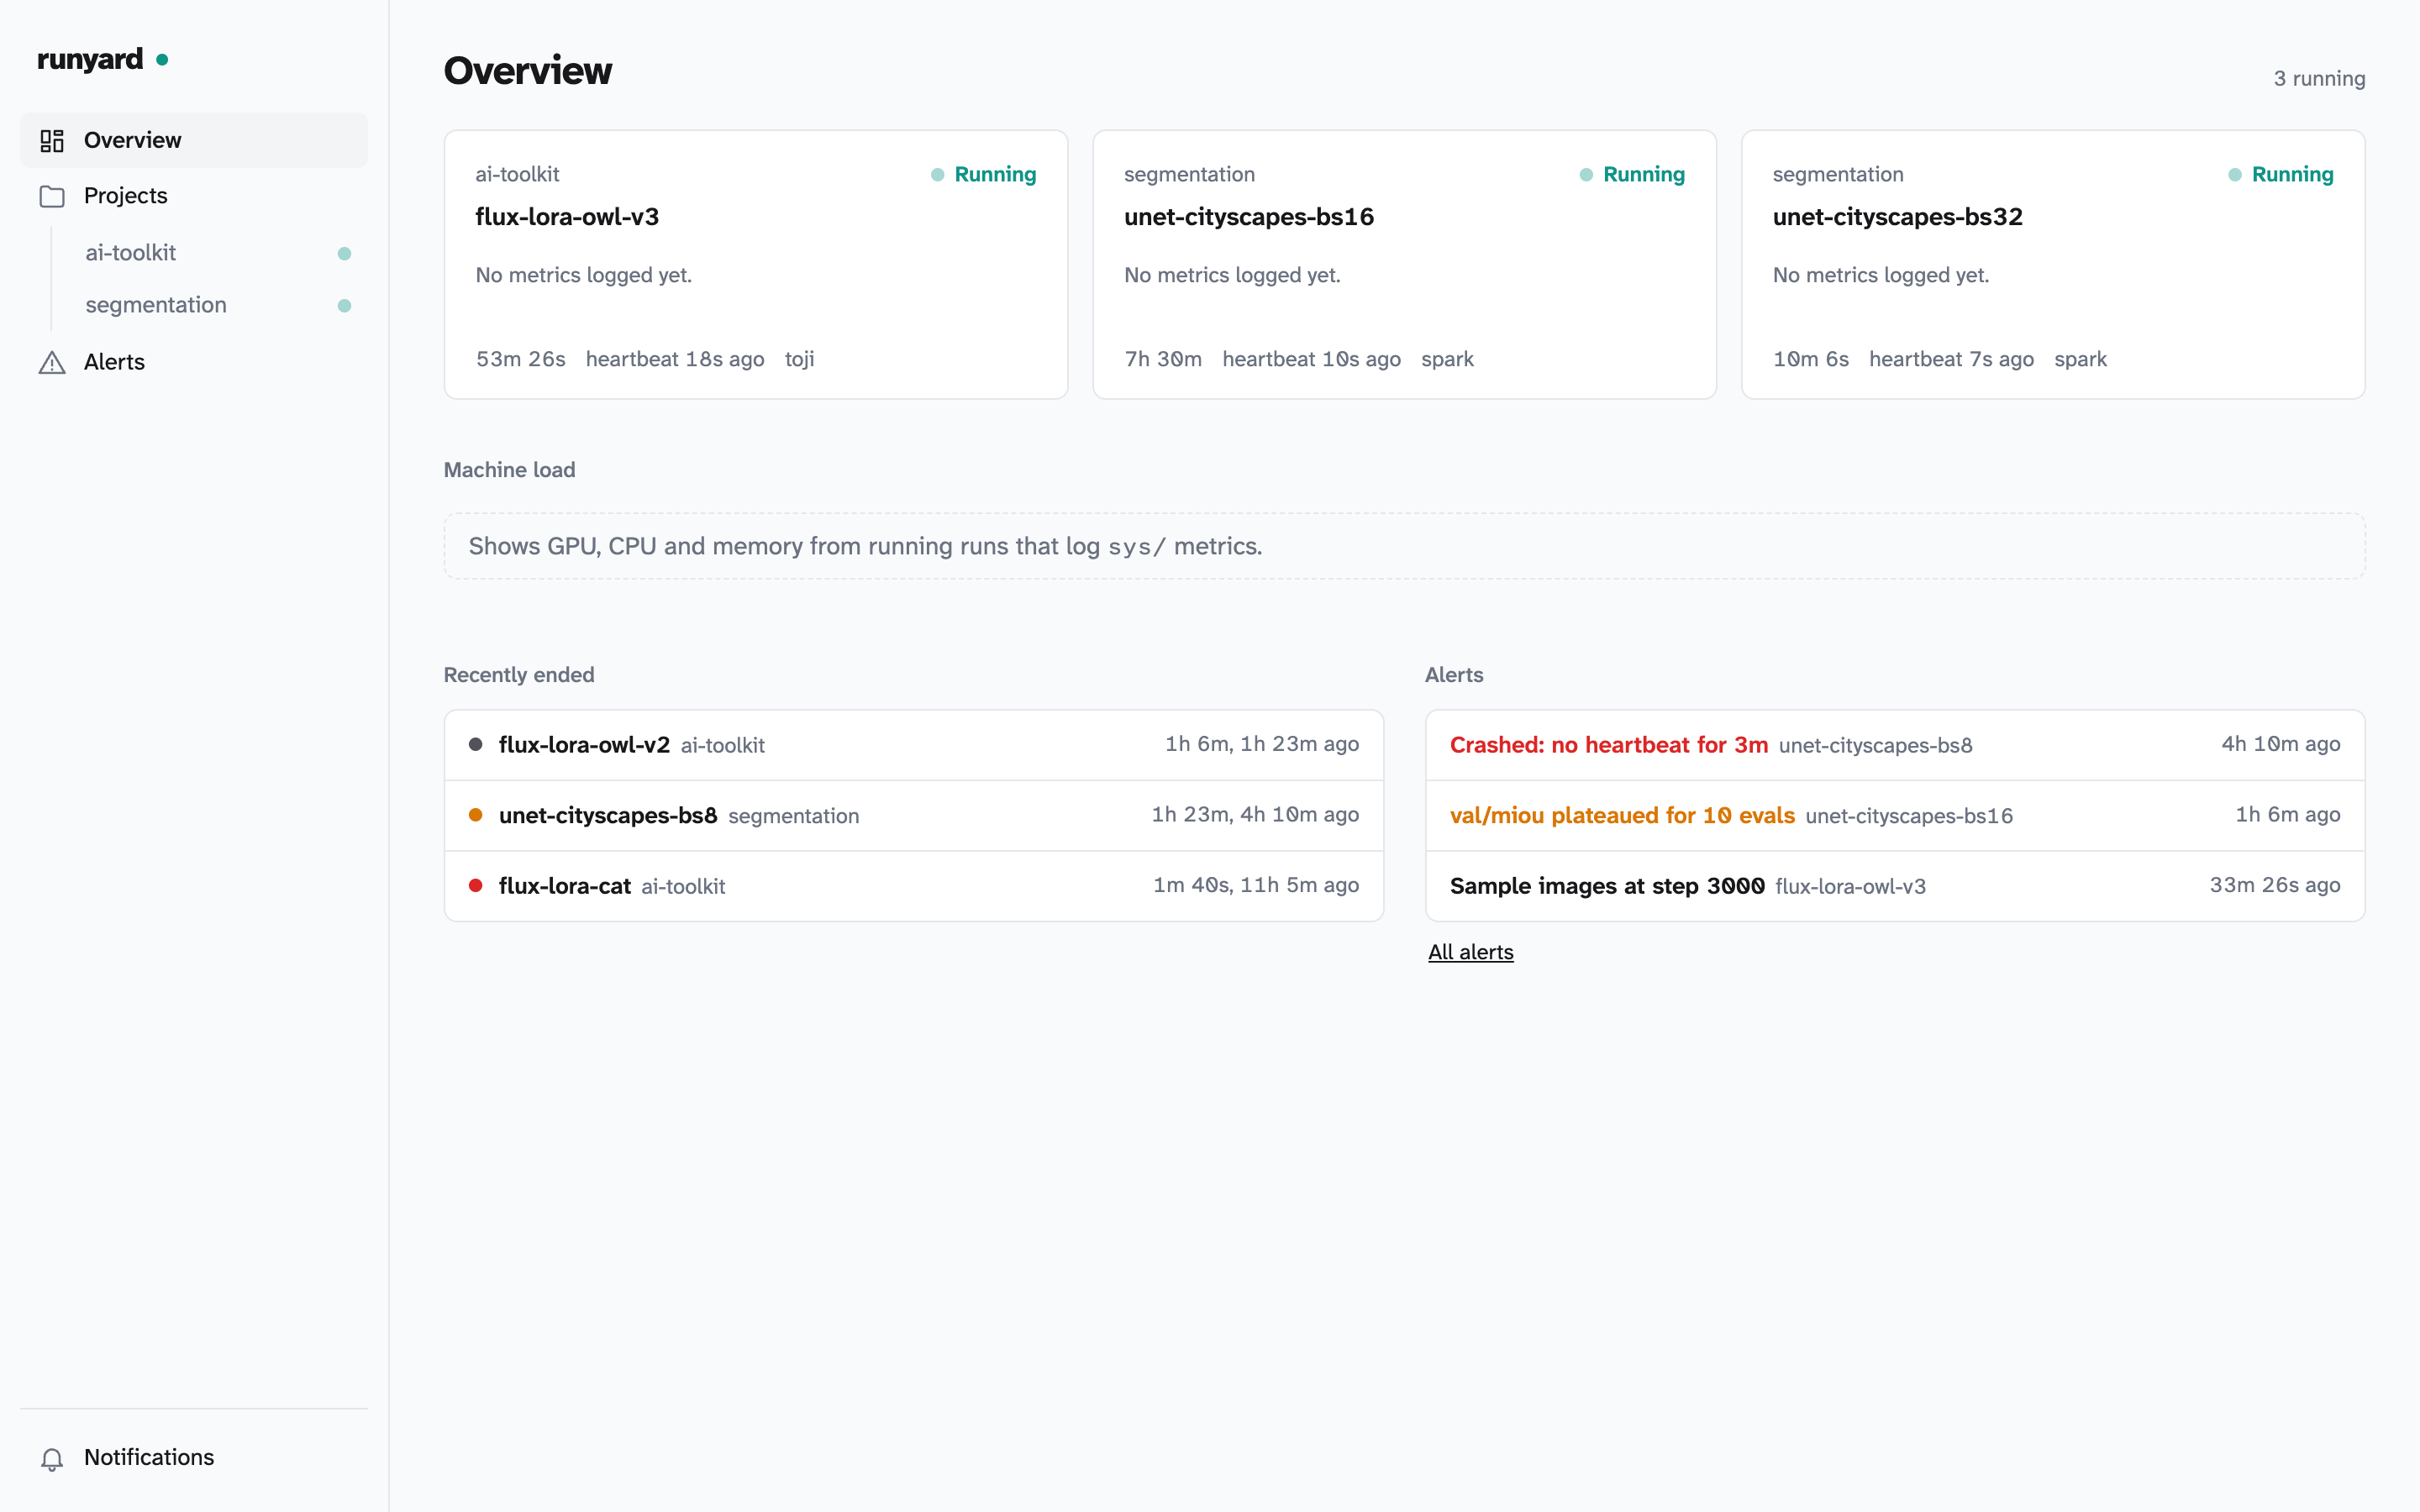This screenshot has height=1512, width=2420.
Task: Click 'heartbeat 10s ago' text
Action: coord(1311,359)
